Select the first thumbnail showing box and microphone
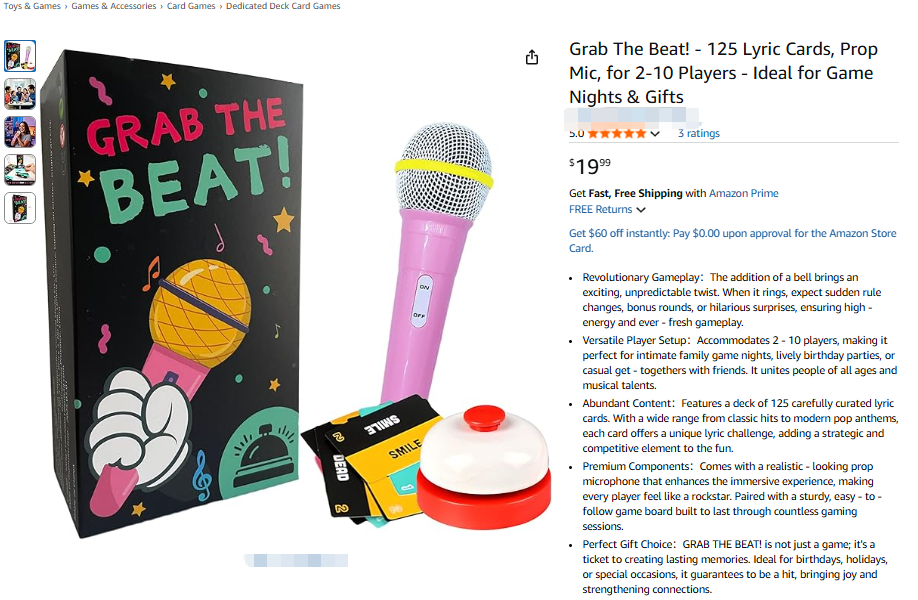The height and width of the screenshot is (600, 918). point(20,56)
